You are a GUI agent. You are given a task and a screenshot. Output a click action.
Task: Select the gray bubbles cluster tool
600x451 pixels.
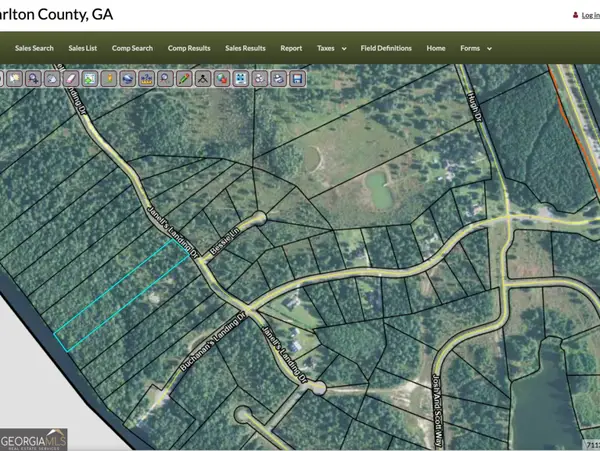[x=259, y=79]
